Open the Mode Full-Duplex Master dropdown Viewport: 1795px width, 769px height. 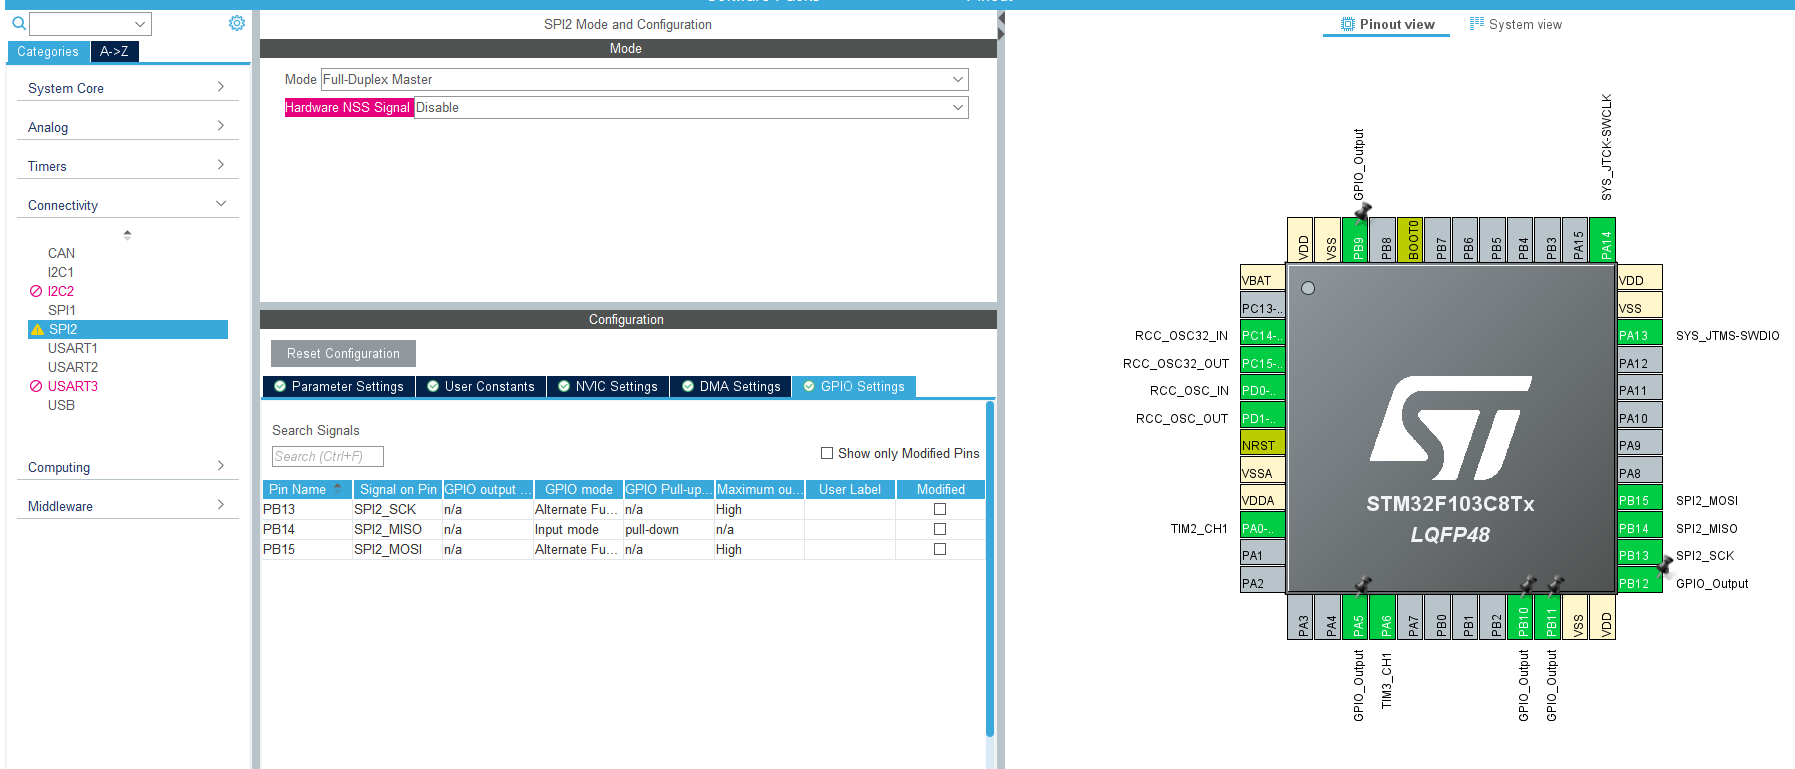tap(644, 79)
